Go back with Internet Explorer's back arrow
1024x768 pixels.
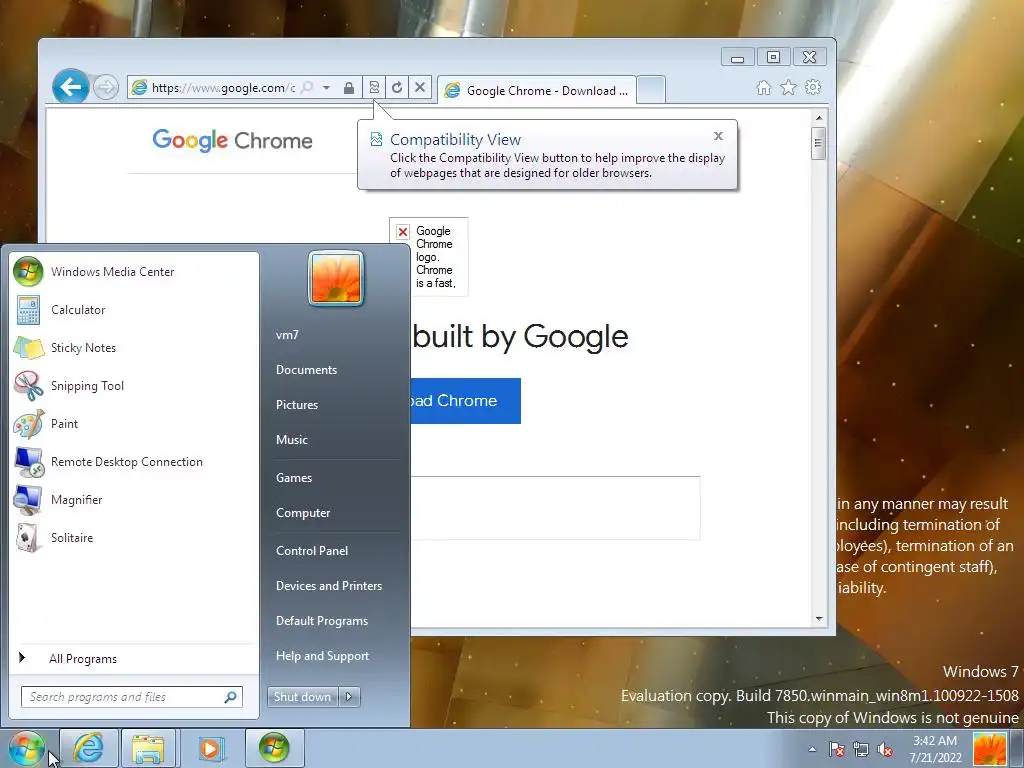[71, 86]
